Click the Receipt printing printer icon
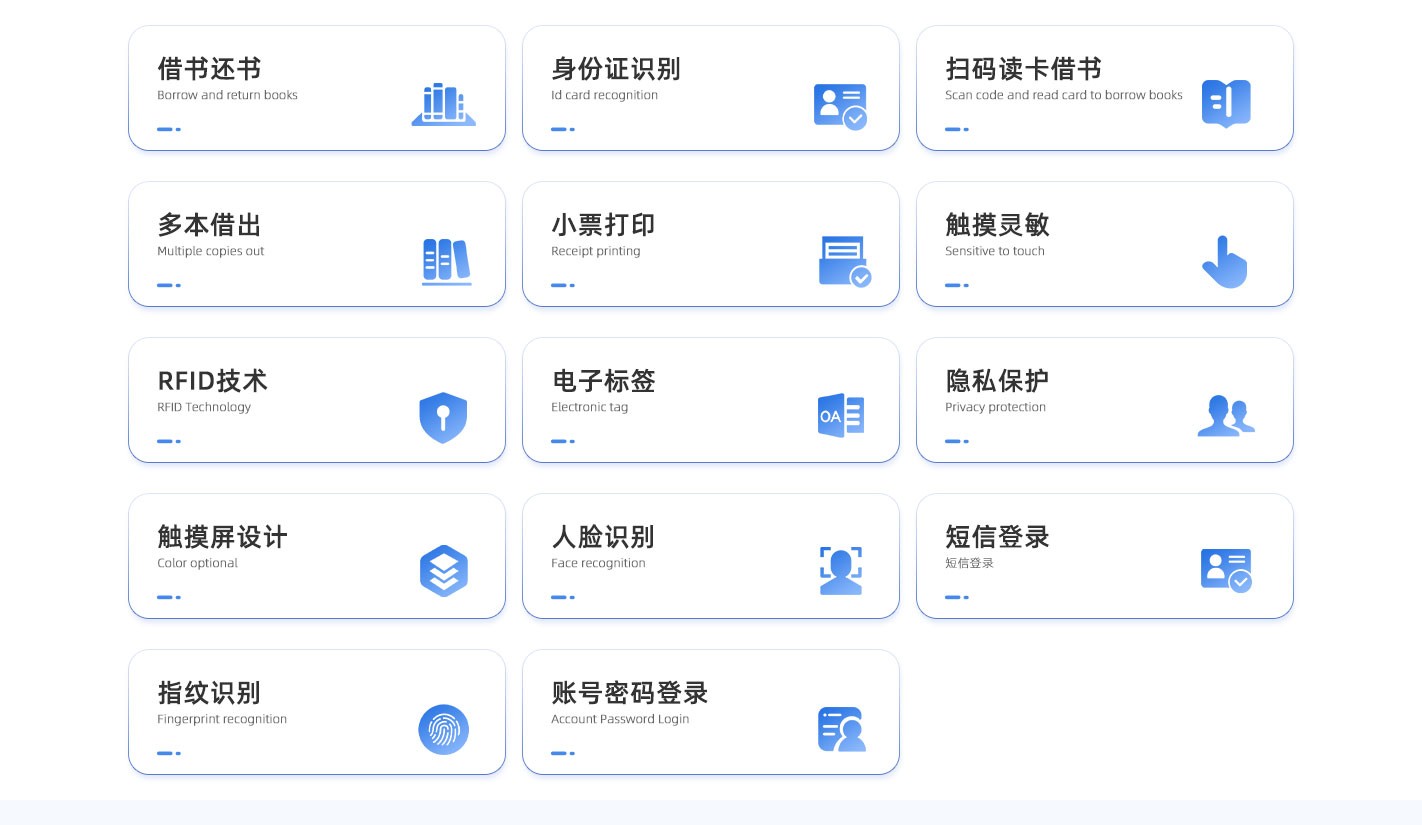The width and height of the screenshot is (1422, 825). tap(843, 261)
